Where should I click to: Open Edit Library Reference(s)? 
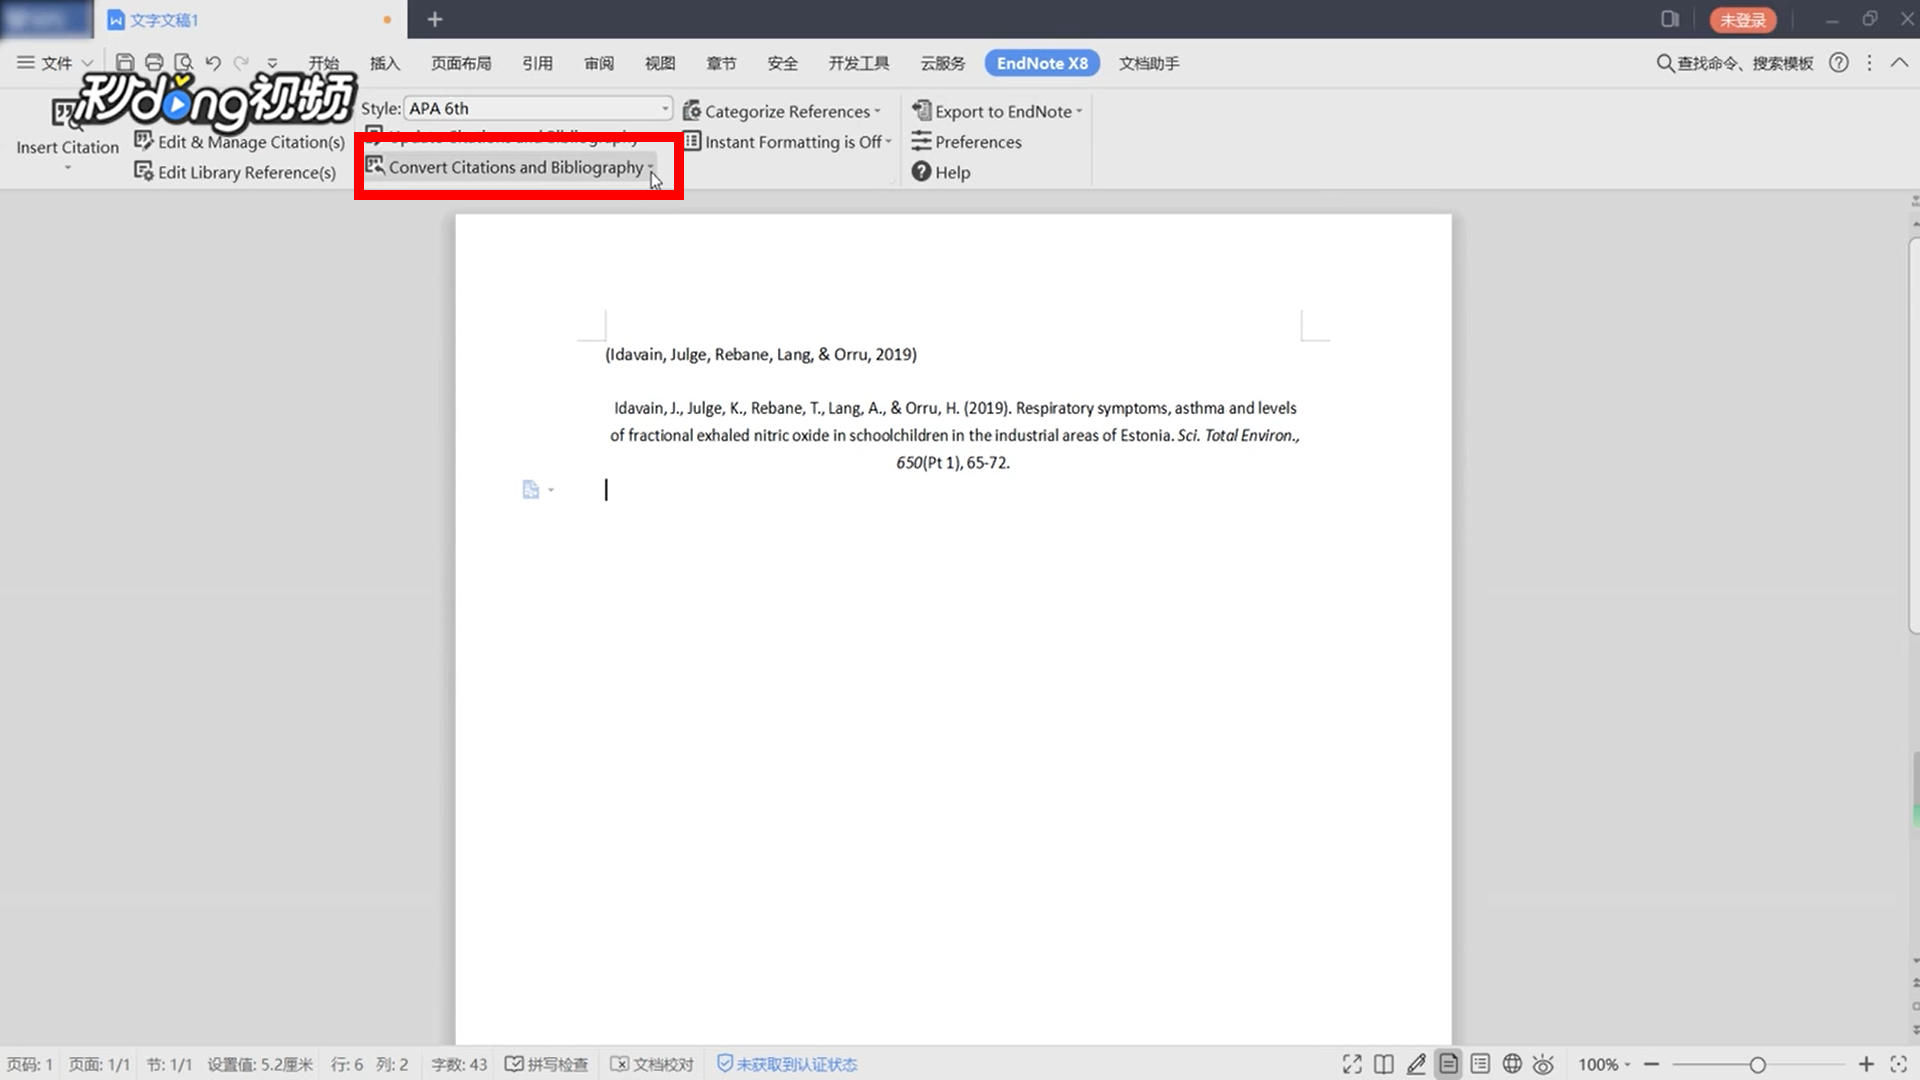[236, 172]
